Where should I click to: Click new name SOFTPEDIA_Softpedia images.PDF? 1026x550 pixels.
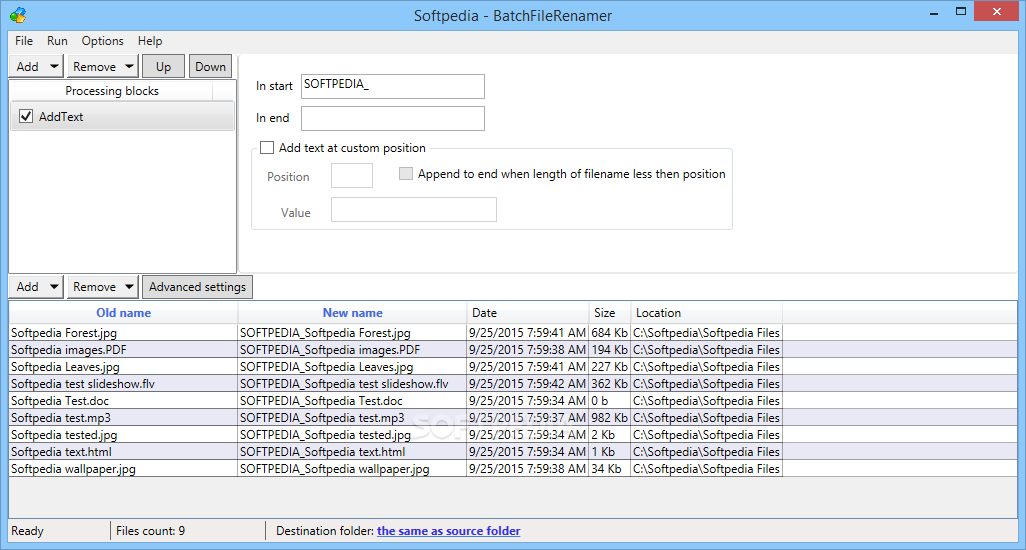352,350
